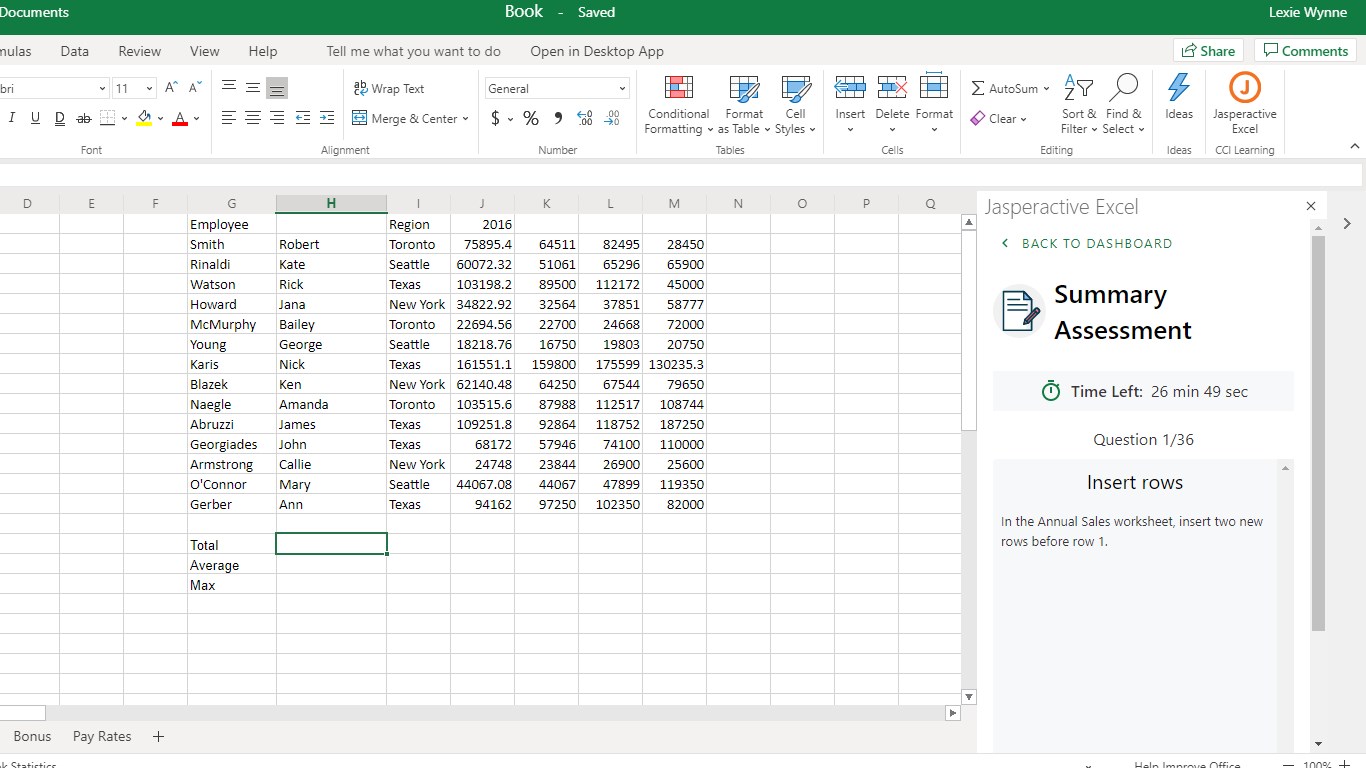This screenshot has height=768, width=1366.
Task: Click the Conditional Formatting icon
Action: pyautogui.click(x=678, y=90)
